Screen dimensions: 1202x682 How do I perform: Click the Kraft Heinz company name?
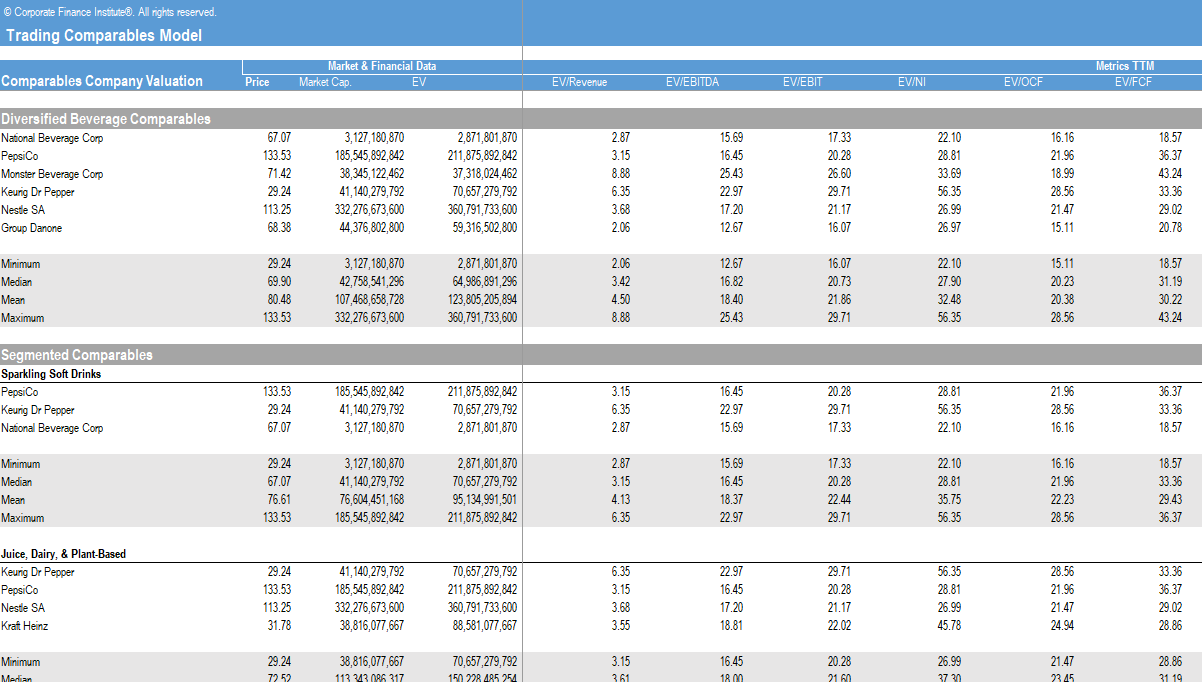click(25, 626)
